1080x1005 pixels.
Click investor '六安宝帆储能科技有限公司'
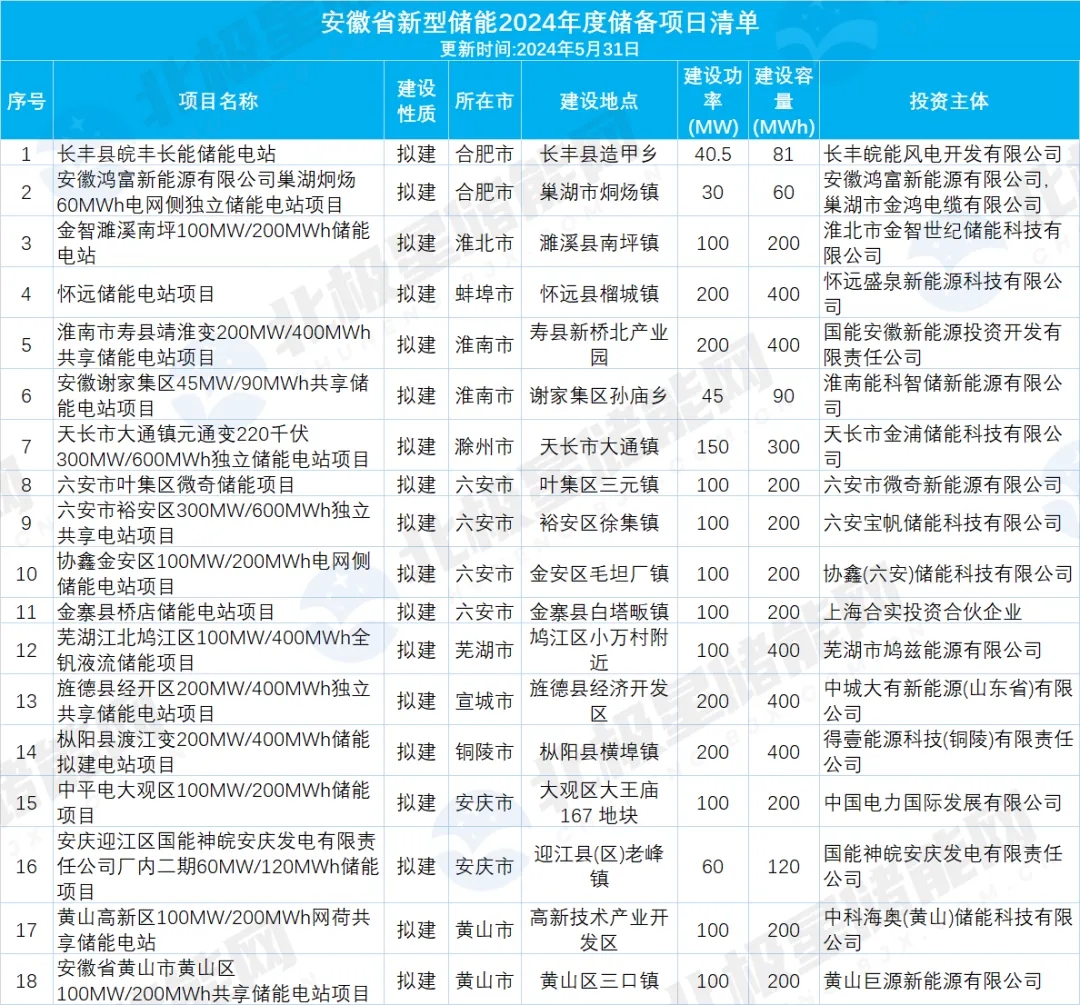(x=943, y=523)
